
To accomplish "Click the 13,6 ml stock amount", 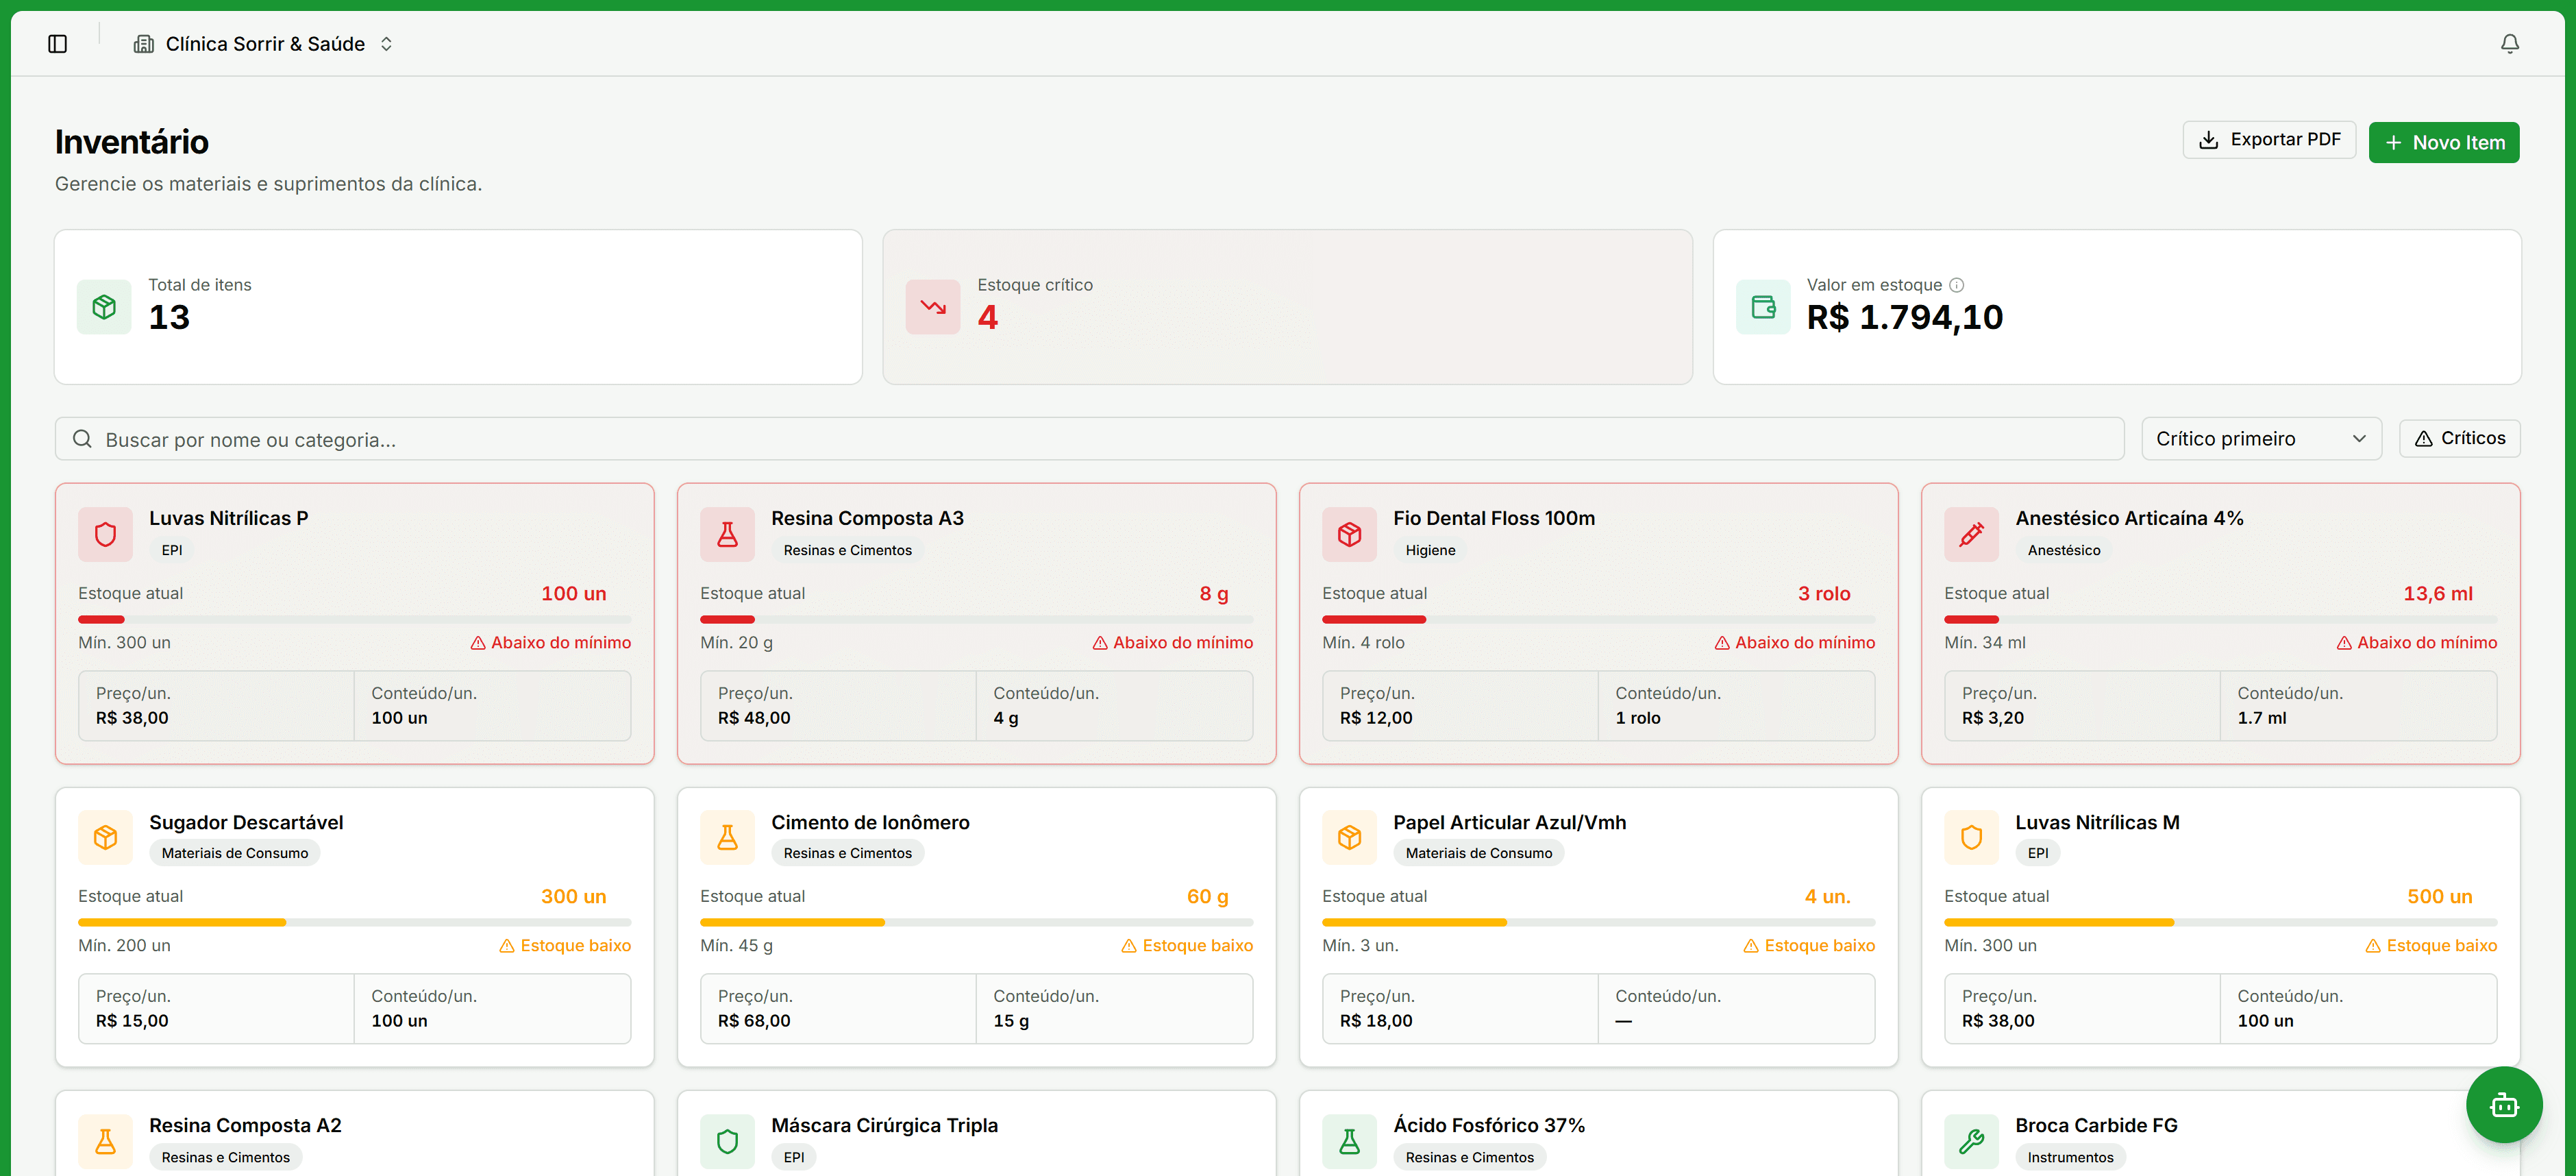I will [x=2437, y=594].
